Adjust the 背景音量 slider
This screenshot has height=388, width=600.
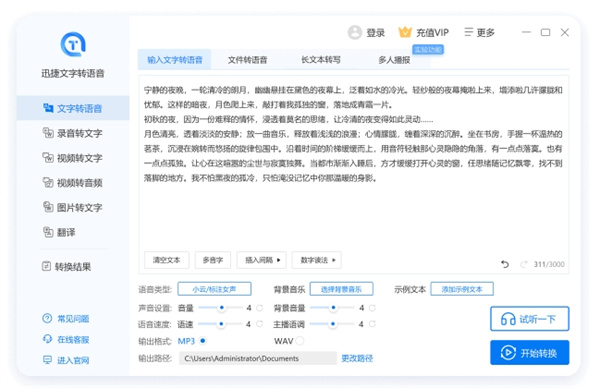[x=333, y=308]
